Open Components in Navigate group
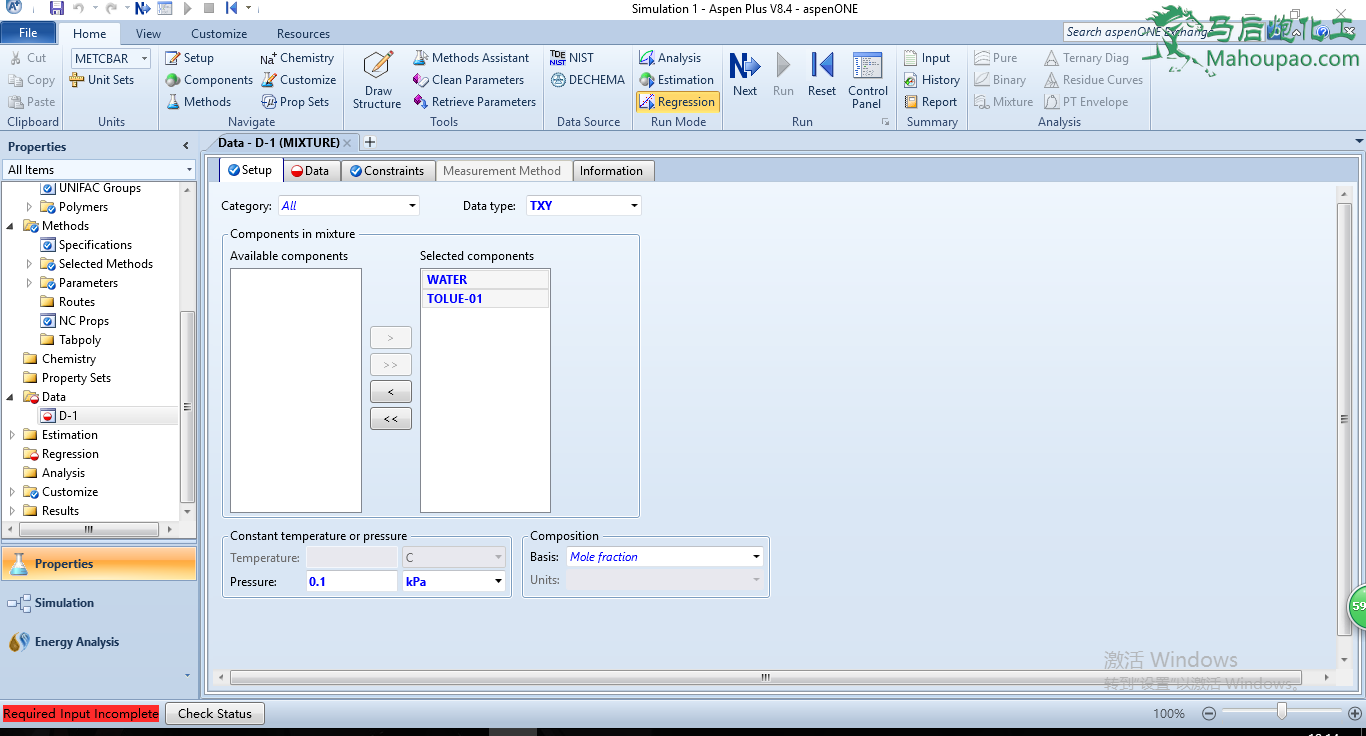This screenshot has height=736, width=1366. 208,80
